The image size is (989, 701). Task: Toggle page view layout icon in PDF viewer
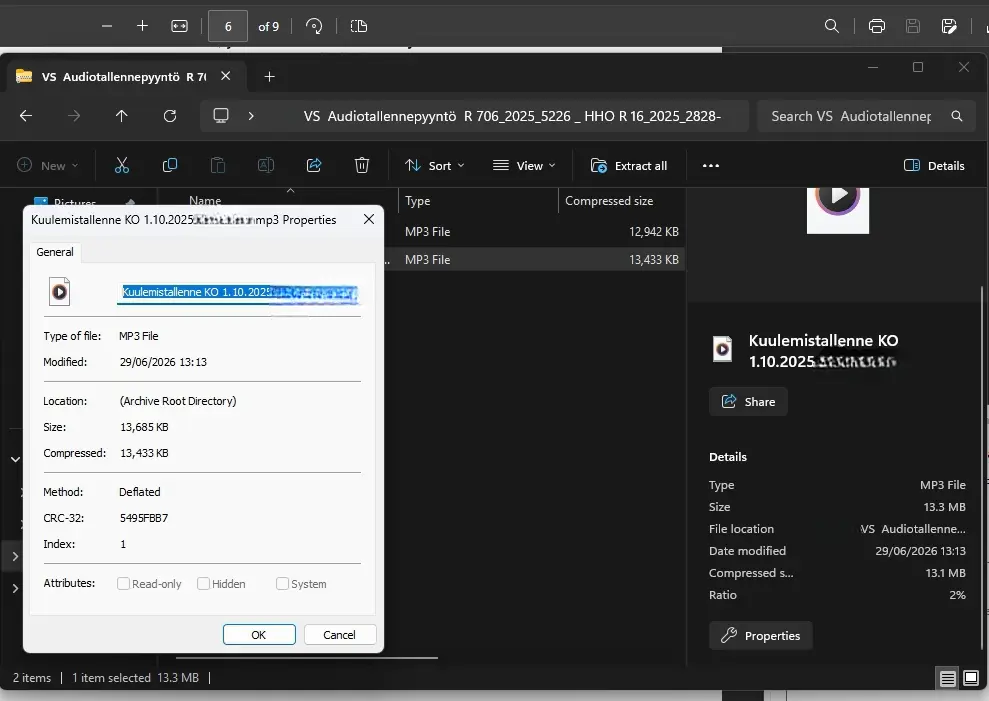(x=358, y=26)
